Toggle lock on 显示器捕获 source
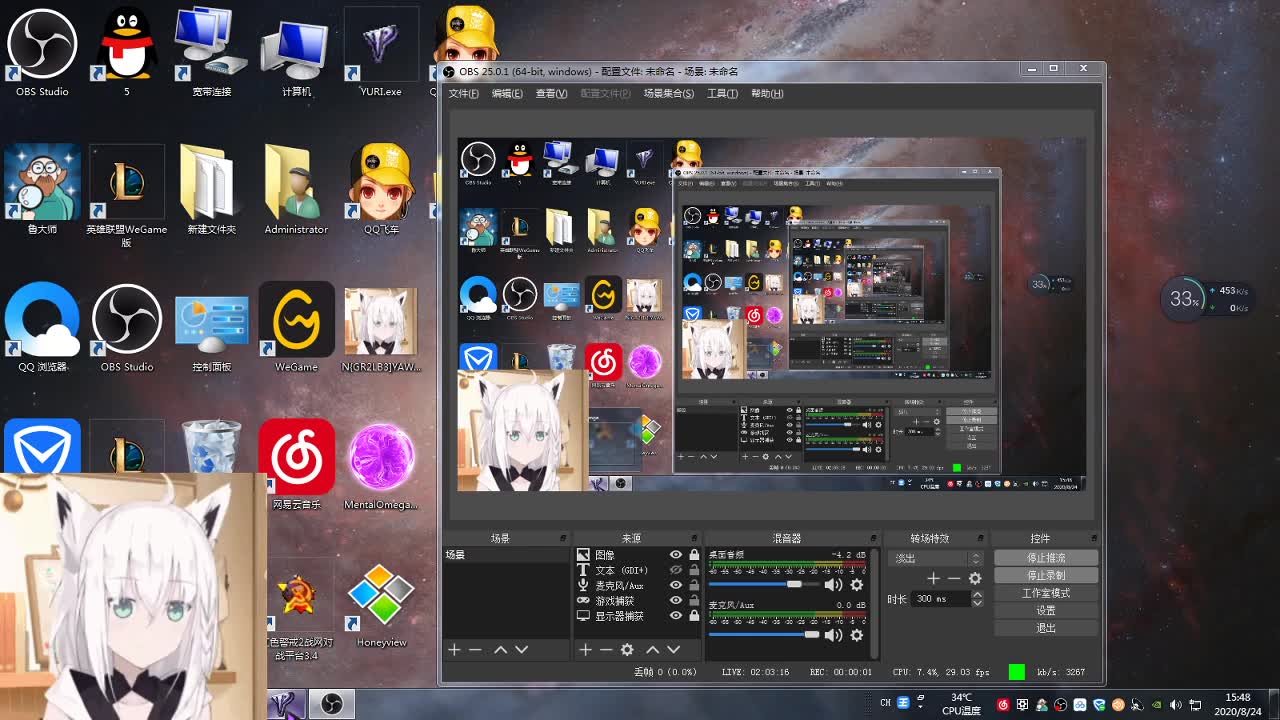Image resolution: width=1280 pixels, height=720 pixels. click(x=694, y=616)
